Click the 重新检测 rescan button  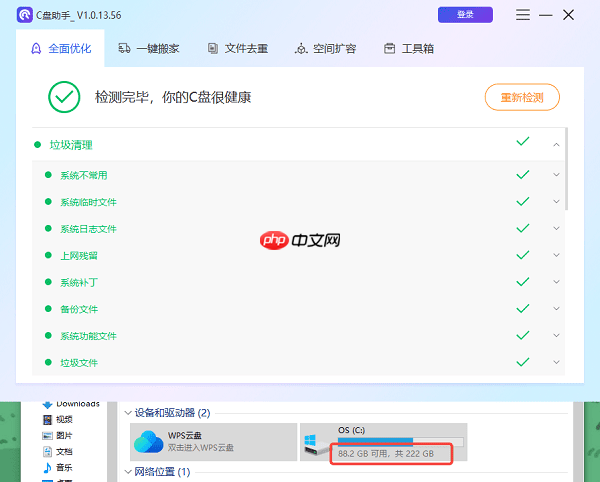pos(522,97)
